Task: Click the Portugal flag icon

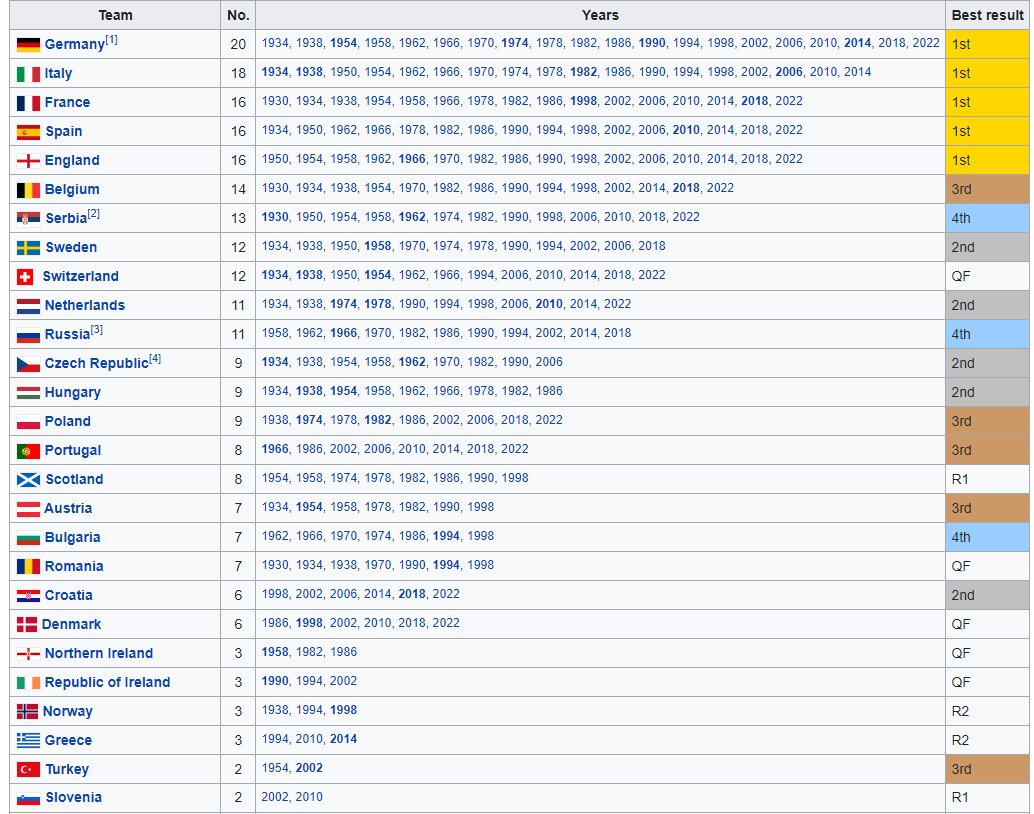Action: 28,451
